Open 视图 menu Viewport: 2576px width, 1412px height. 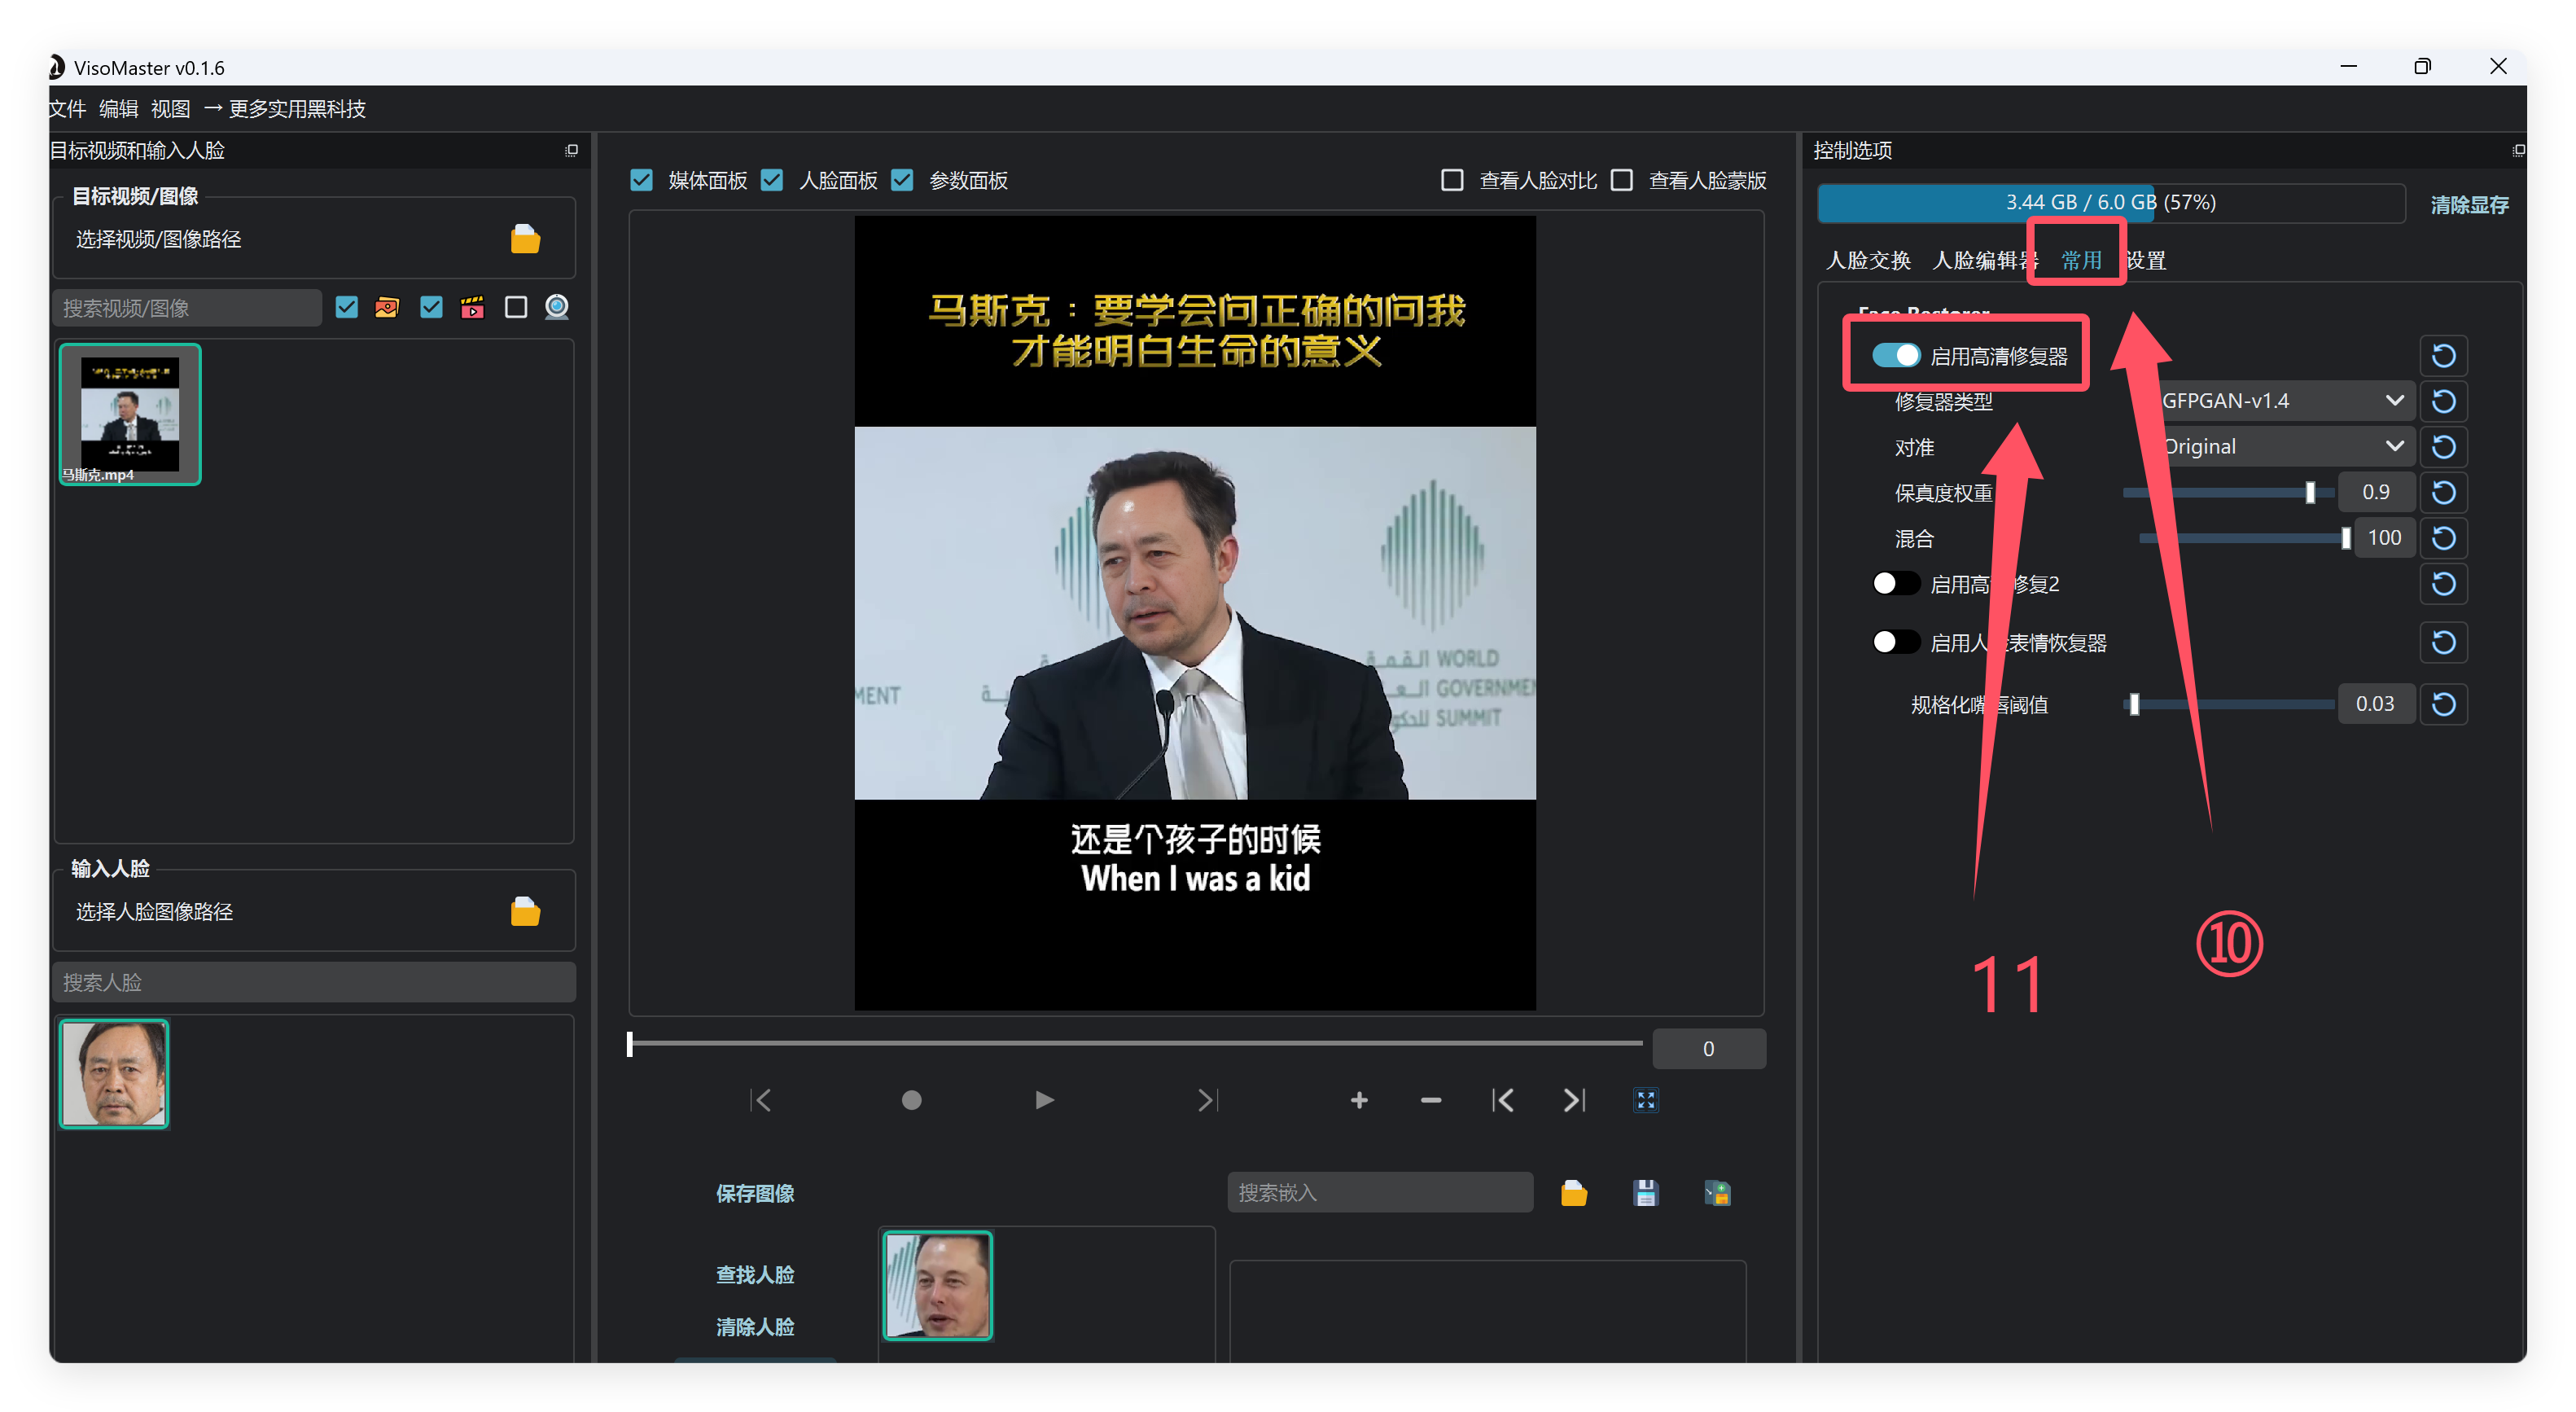171,109
